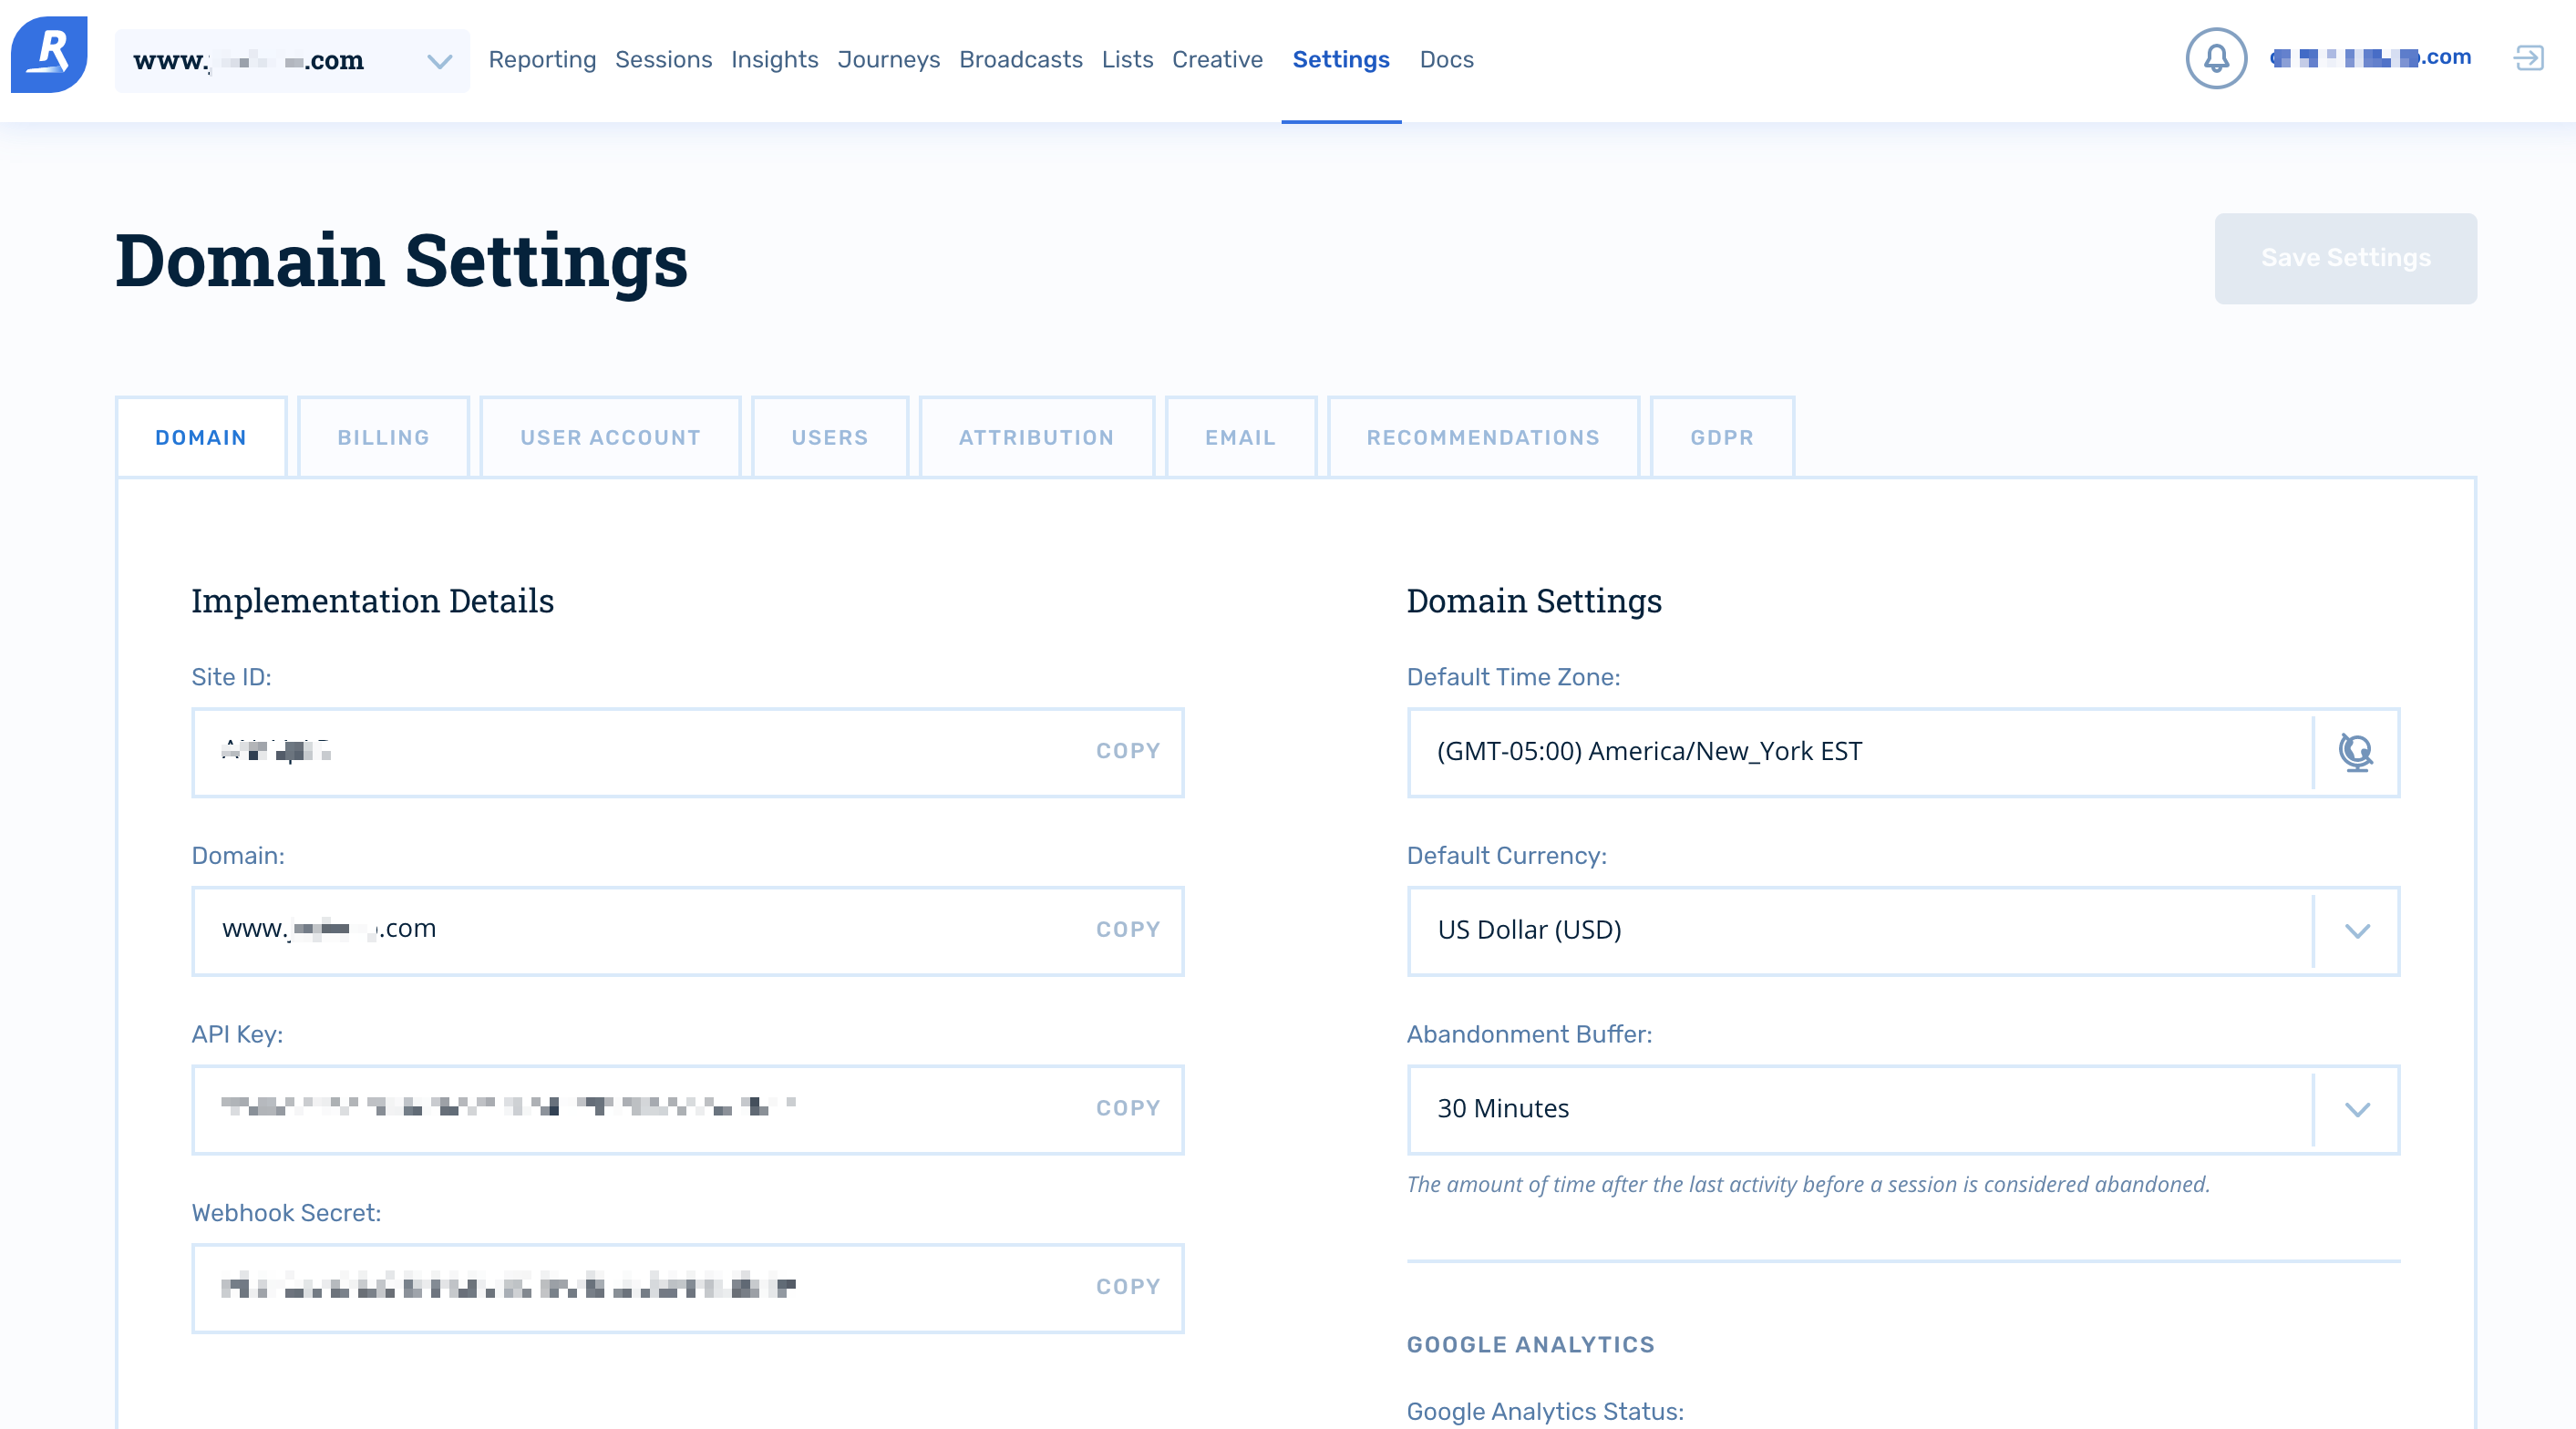
Task: Copy the Webhook Secret
Action: pyautogui.click(x=1127, y=1287)
